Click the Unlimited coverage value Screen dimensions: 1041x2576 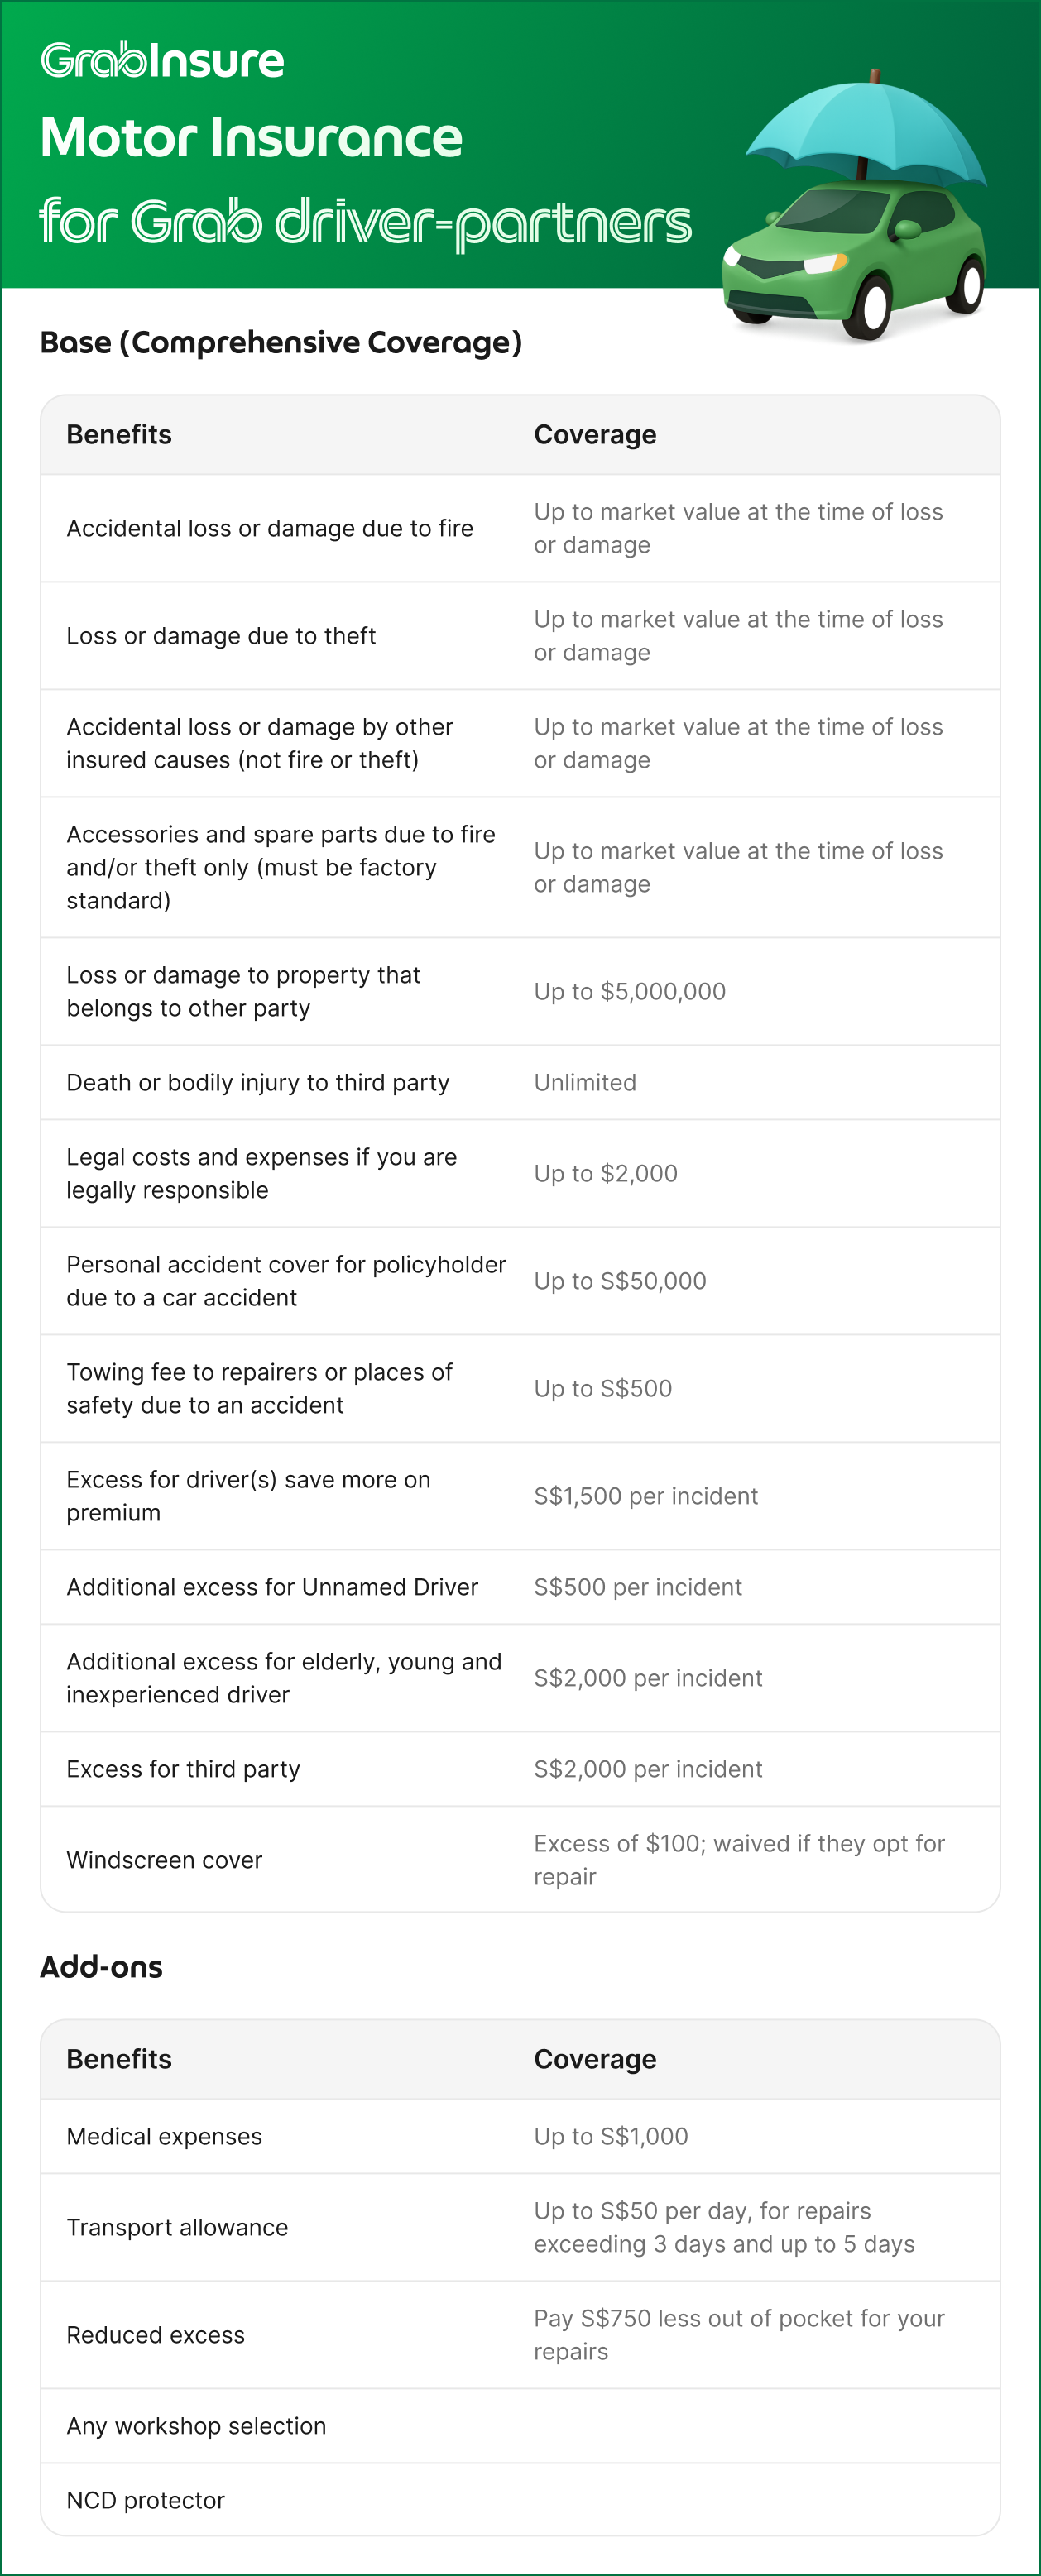click(585, 1082)
